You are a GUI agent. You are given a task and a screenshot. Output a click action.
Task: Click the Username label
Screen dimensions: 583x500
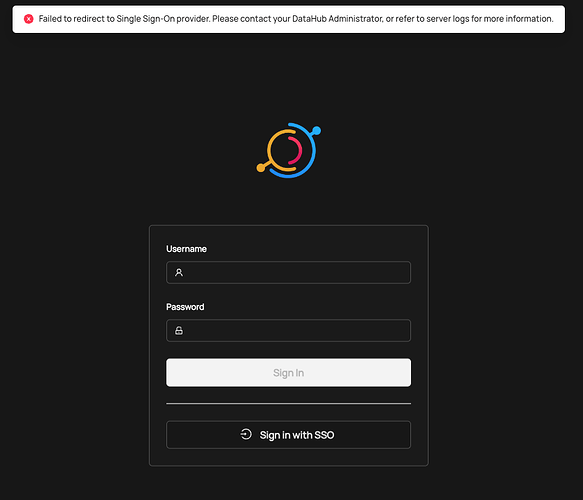186,249
